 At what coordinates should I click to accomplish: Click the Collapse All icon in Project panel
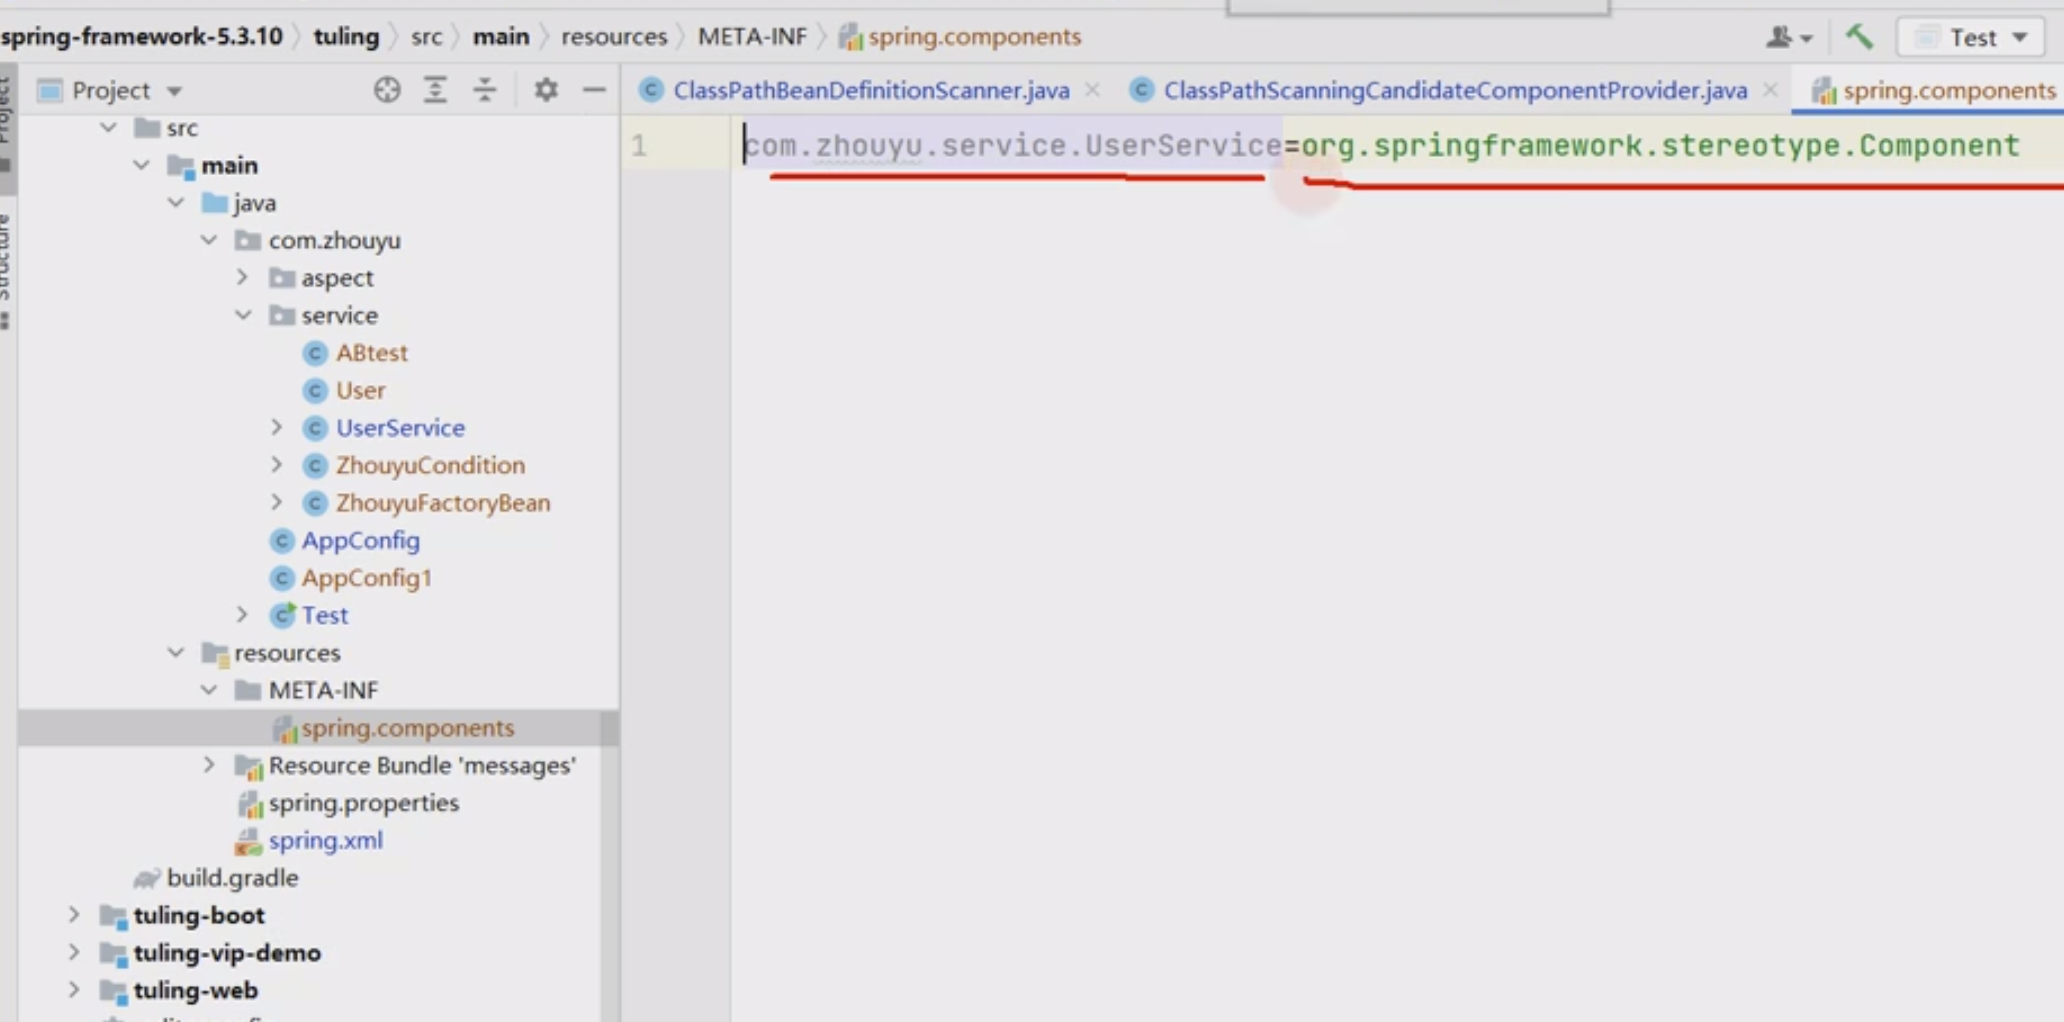click(485, 90)
